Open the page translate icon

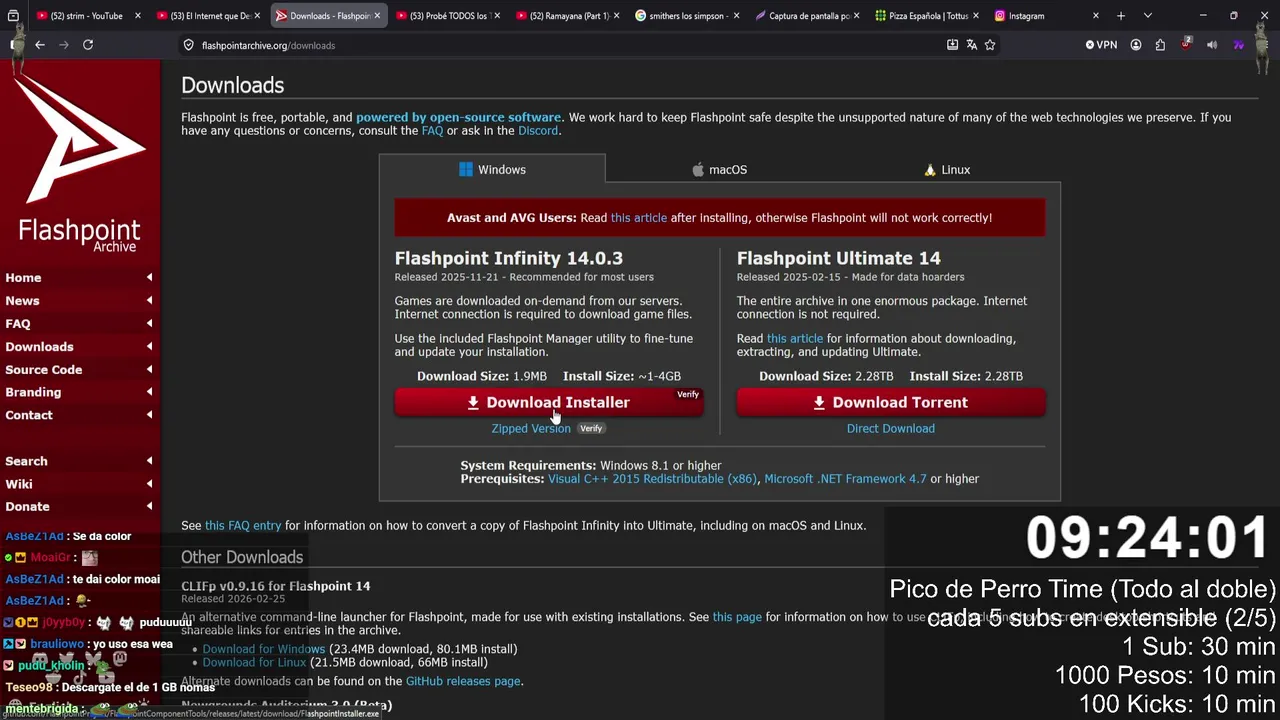pyautogui.click(x=971, y=45)
